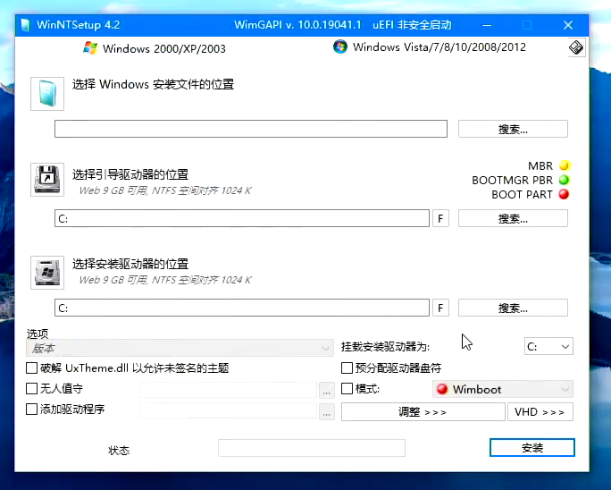The width and height of the screenshot is (611, 490).
Task: Click the red Wimboot indicator icon
Action: point(442,389)
